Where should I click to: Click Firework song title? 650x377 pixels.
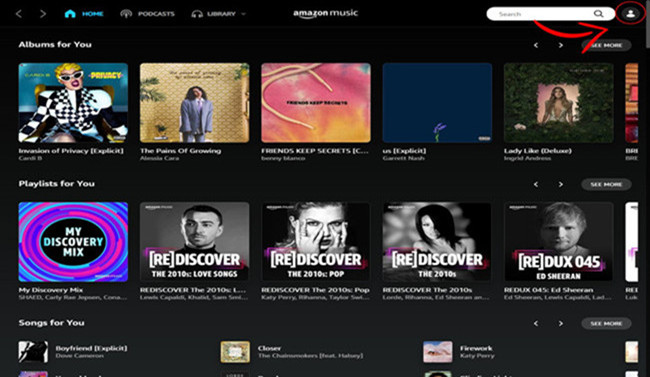pos(476,348)
